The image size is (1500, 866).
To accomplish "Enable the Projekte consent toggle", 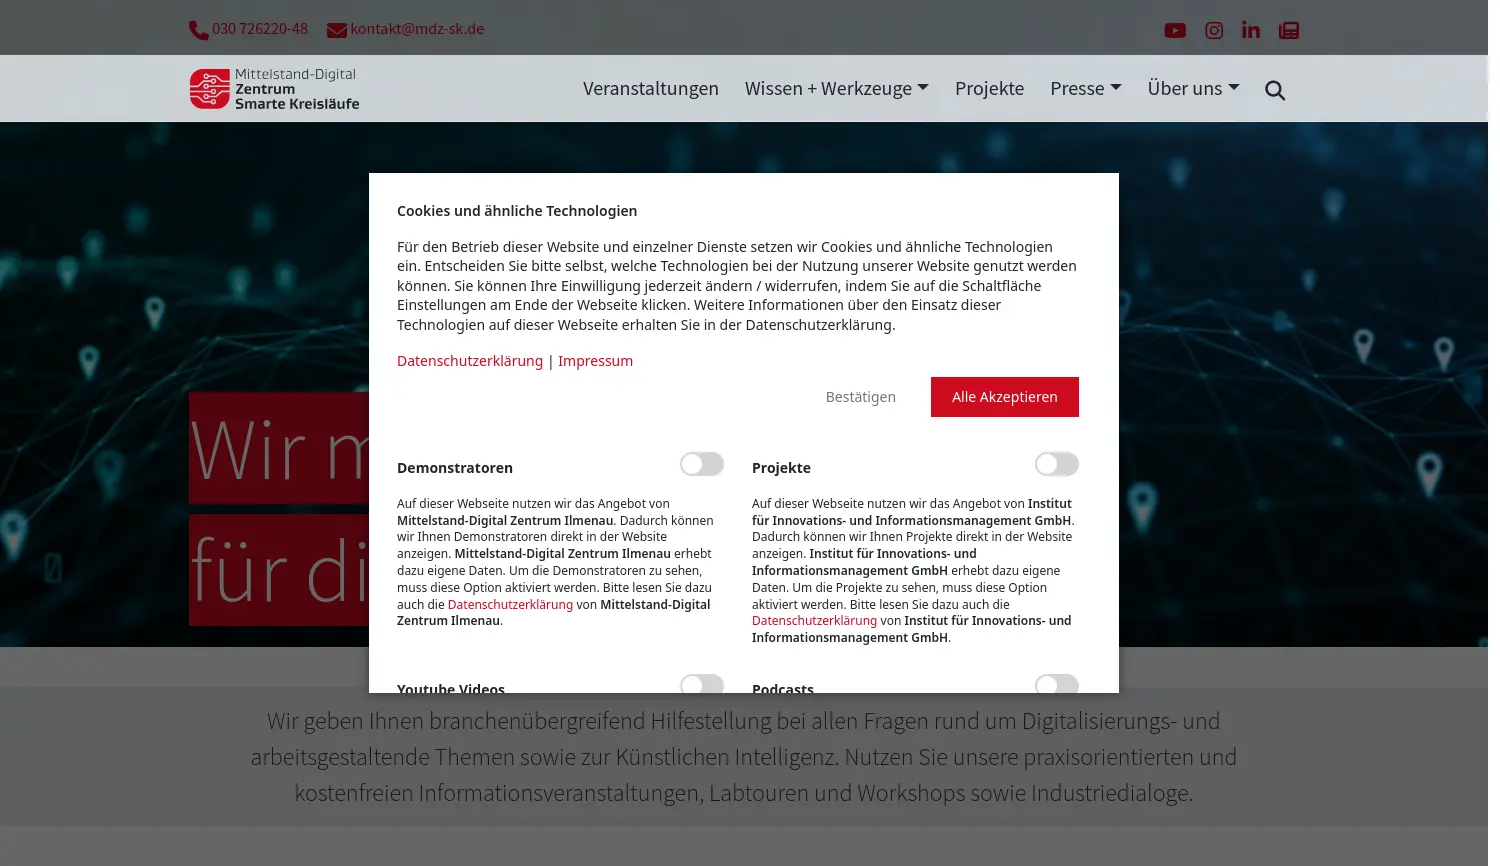I will click(x=1056, y=464).
